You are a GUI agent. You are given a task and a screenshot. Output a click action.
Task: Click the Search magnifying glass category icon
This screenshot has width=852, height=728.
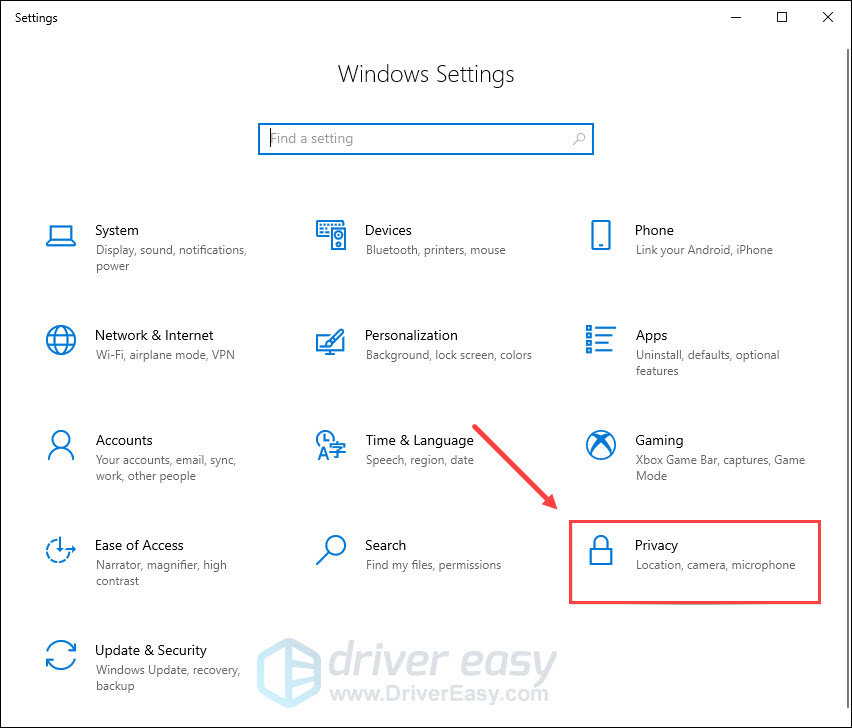tap(330, 550)
